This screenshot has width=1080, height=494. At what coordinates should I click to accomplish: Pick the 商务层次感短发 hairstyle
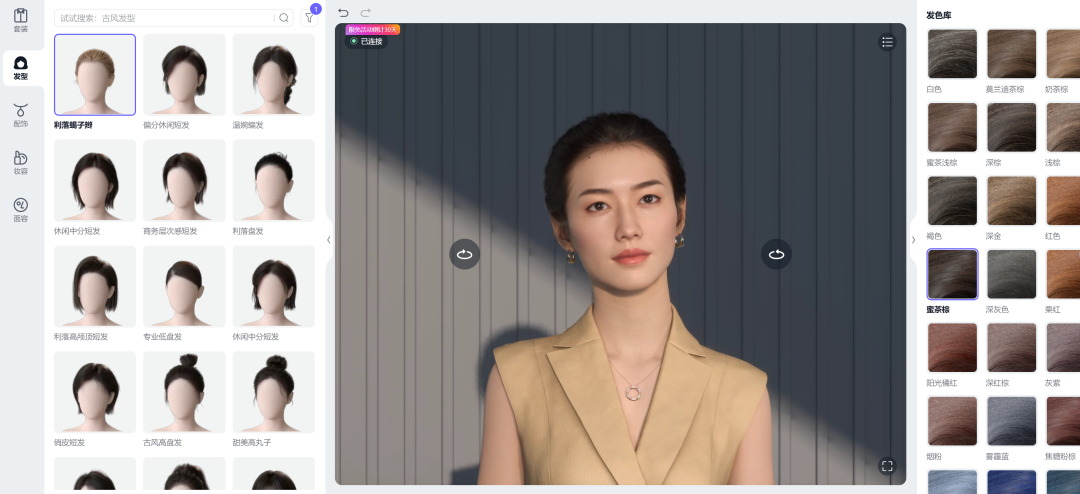point(184,181)
